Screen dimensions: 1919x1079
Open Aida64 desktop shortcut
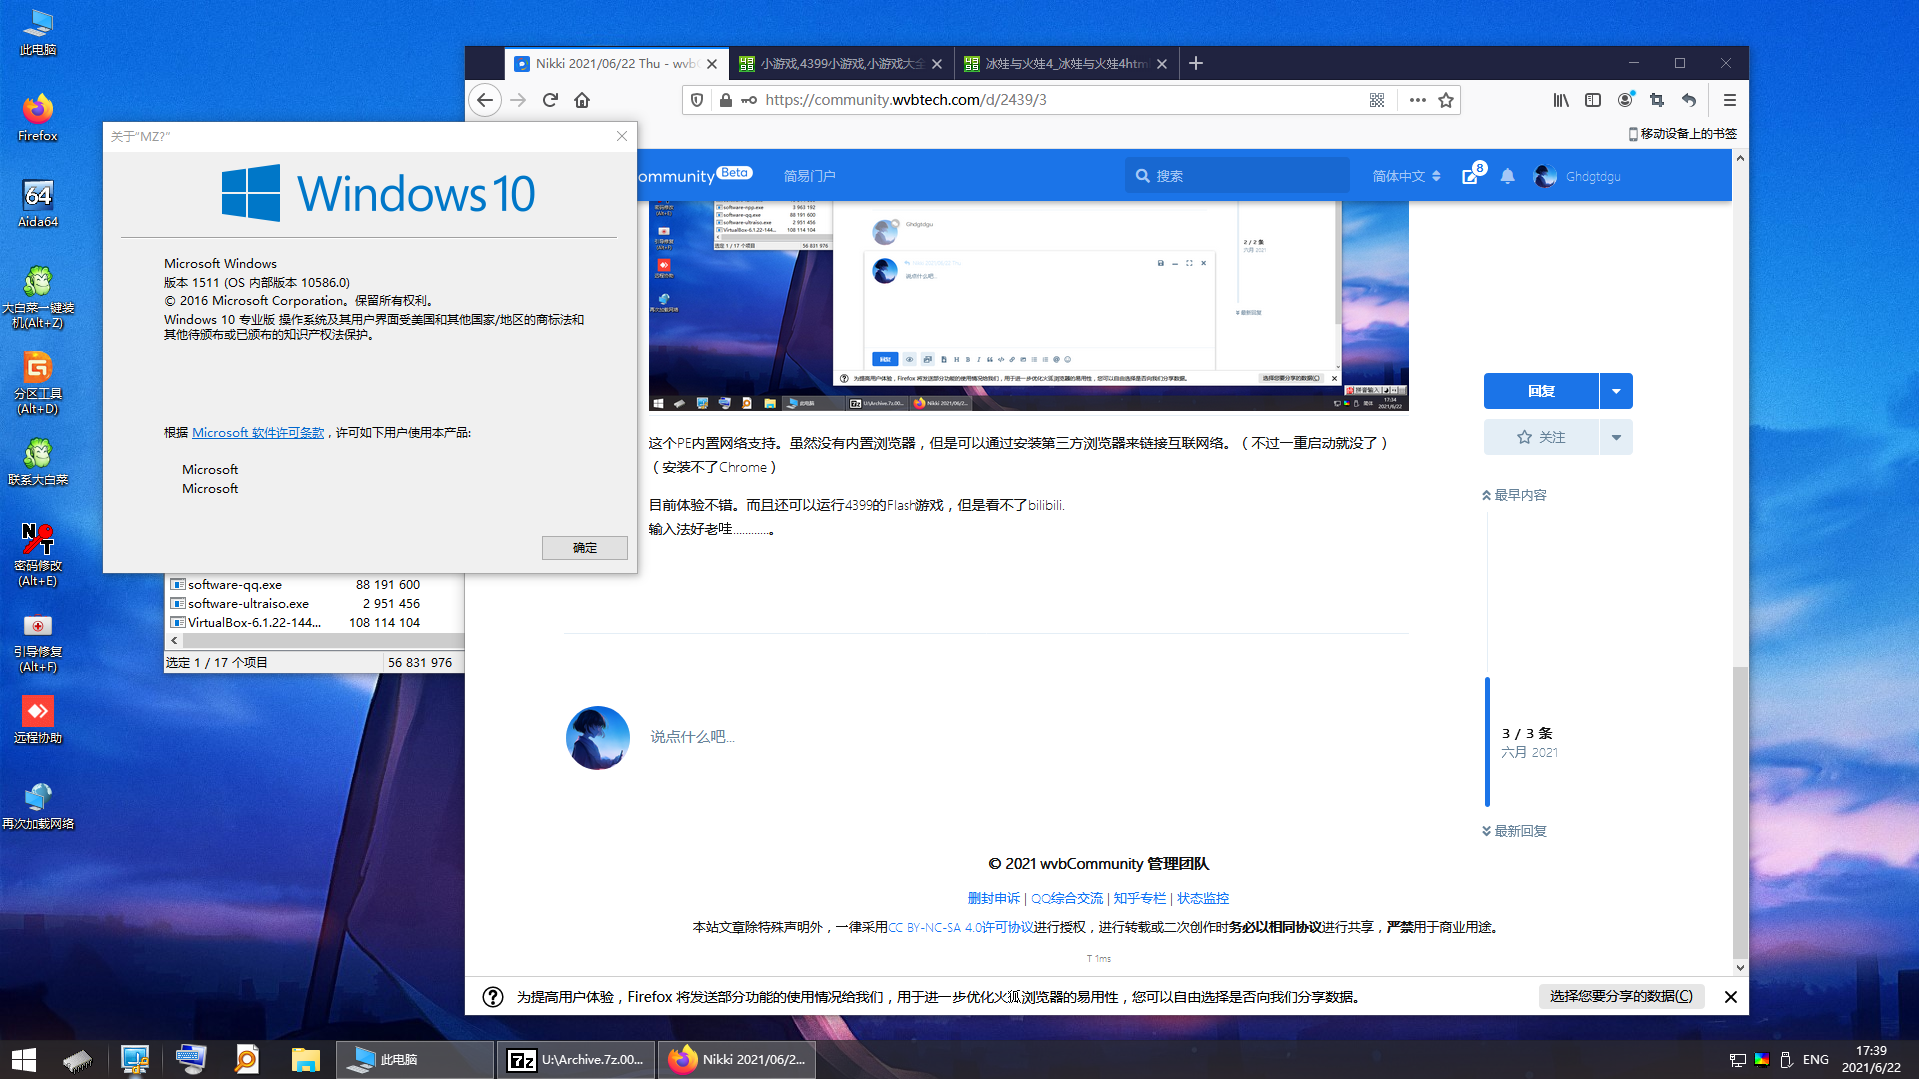point(38,202)
